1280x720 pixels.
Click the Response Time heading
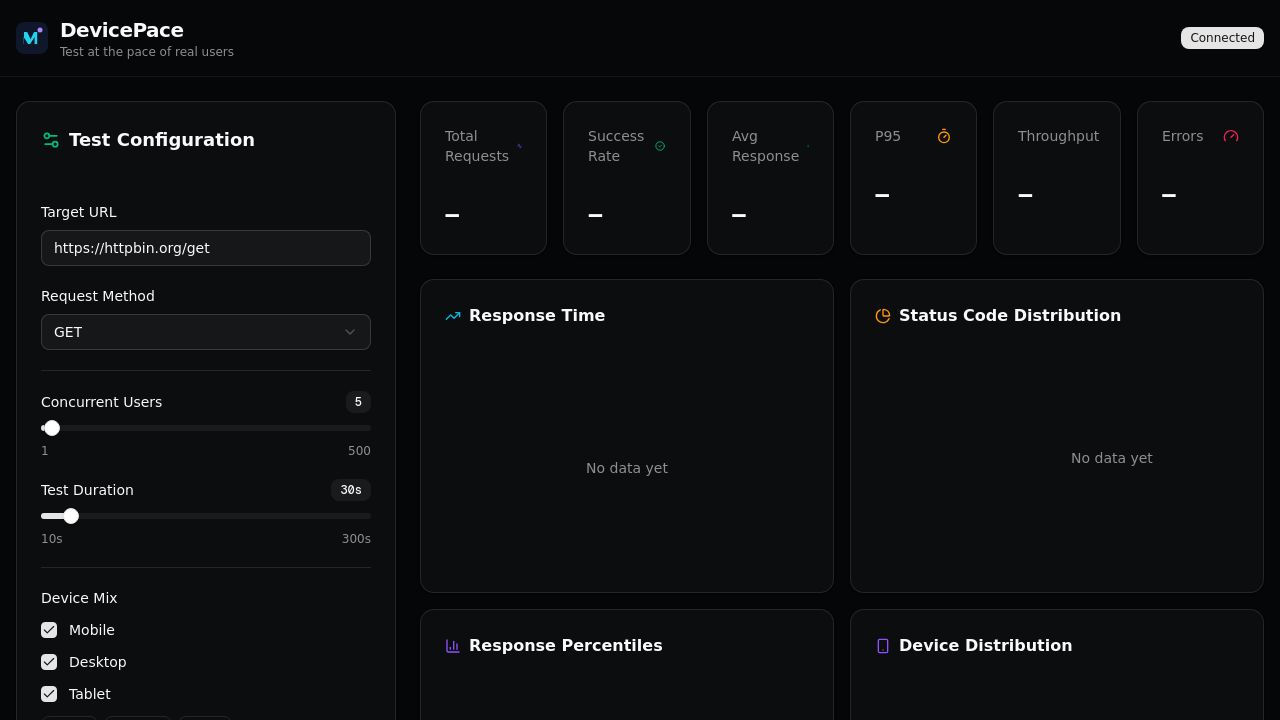pos(537,316)
